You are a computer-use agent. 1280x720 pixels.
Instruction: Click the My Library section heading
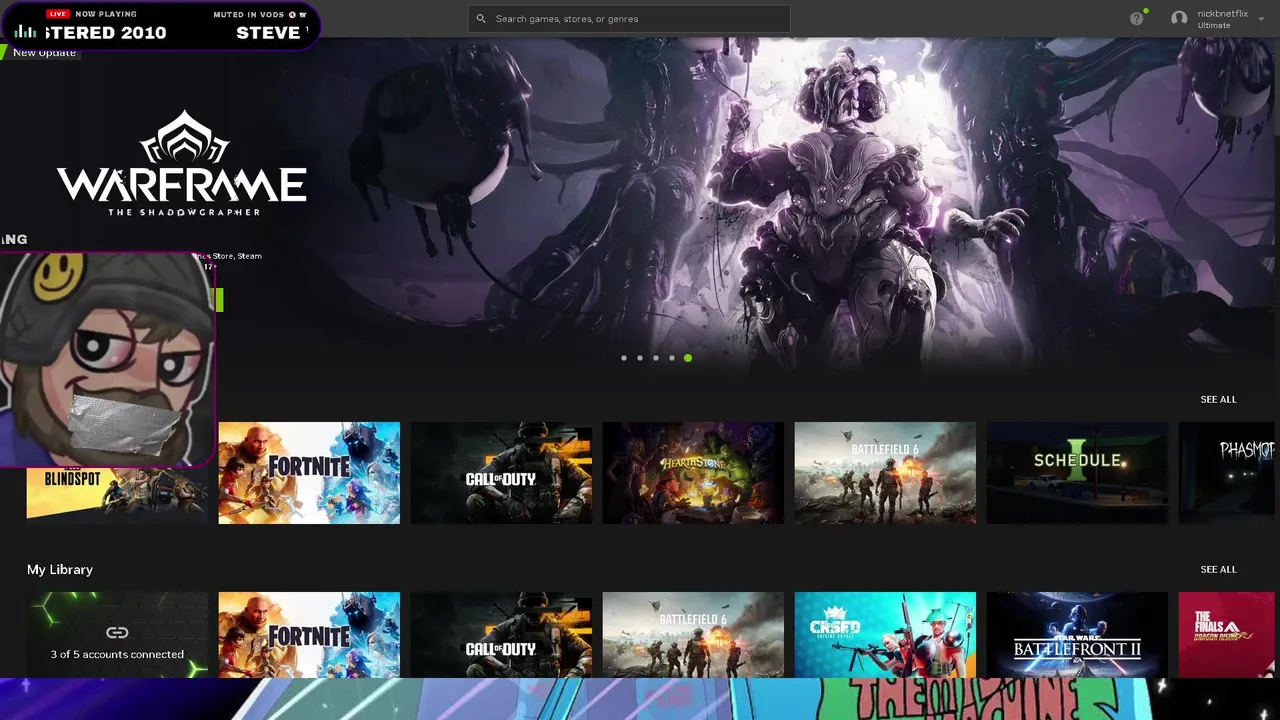[x=60, y=569]
